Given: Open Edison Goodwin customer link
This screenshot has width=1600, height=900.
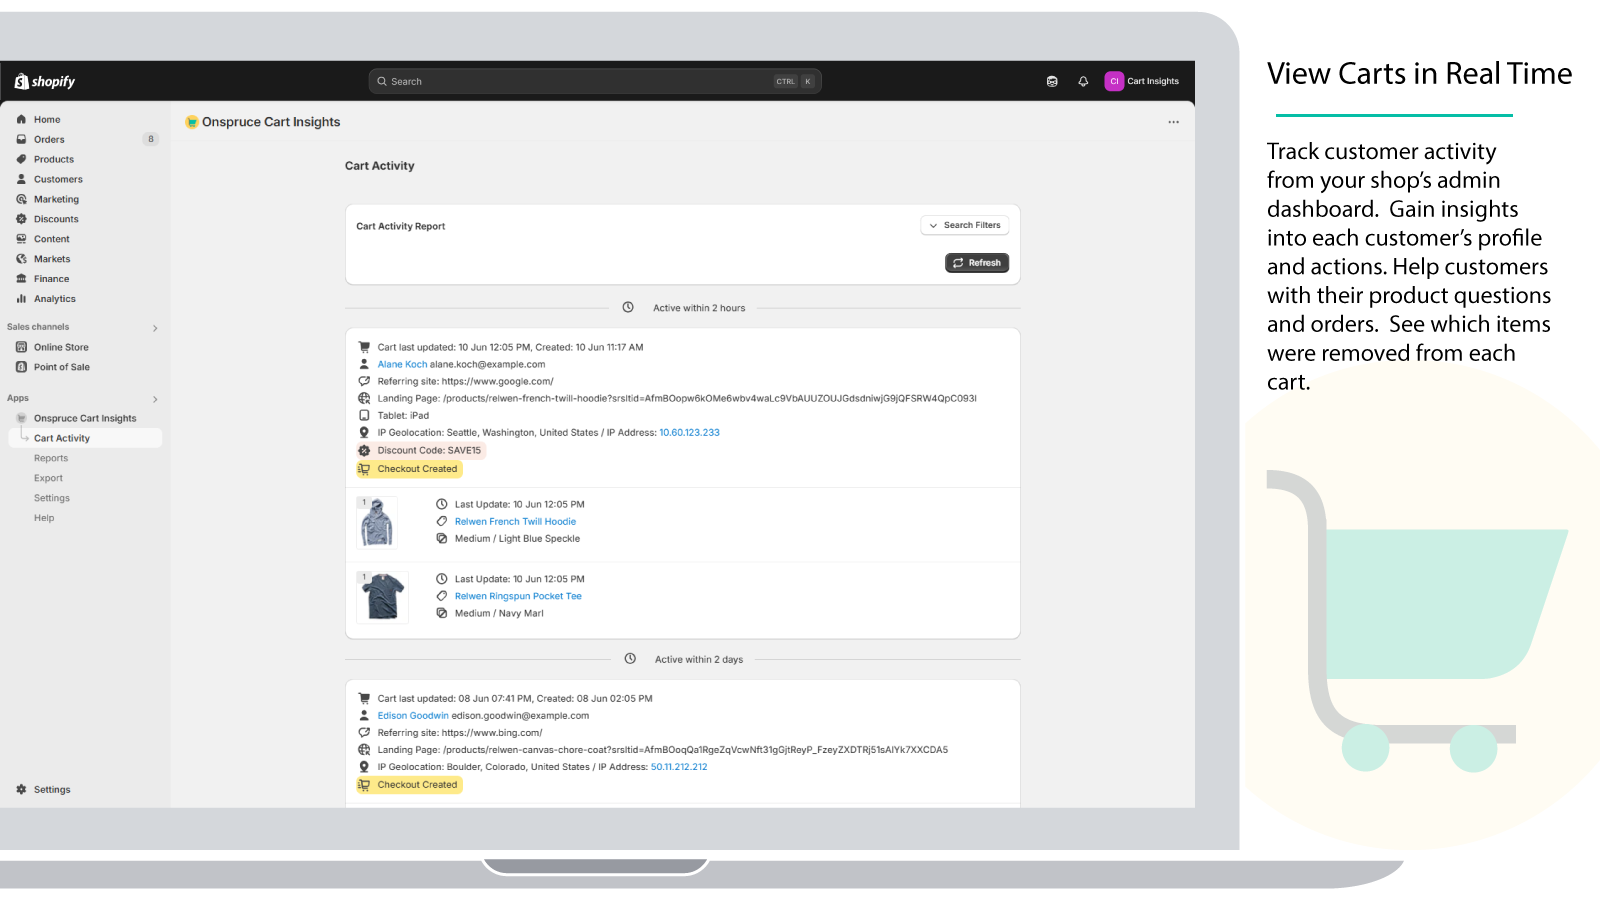Looking at the screenshot, I should (413, 716).
